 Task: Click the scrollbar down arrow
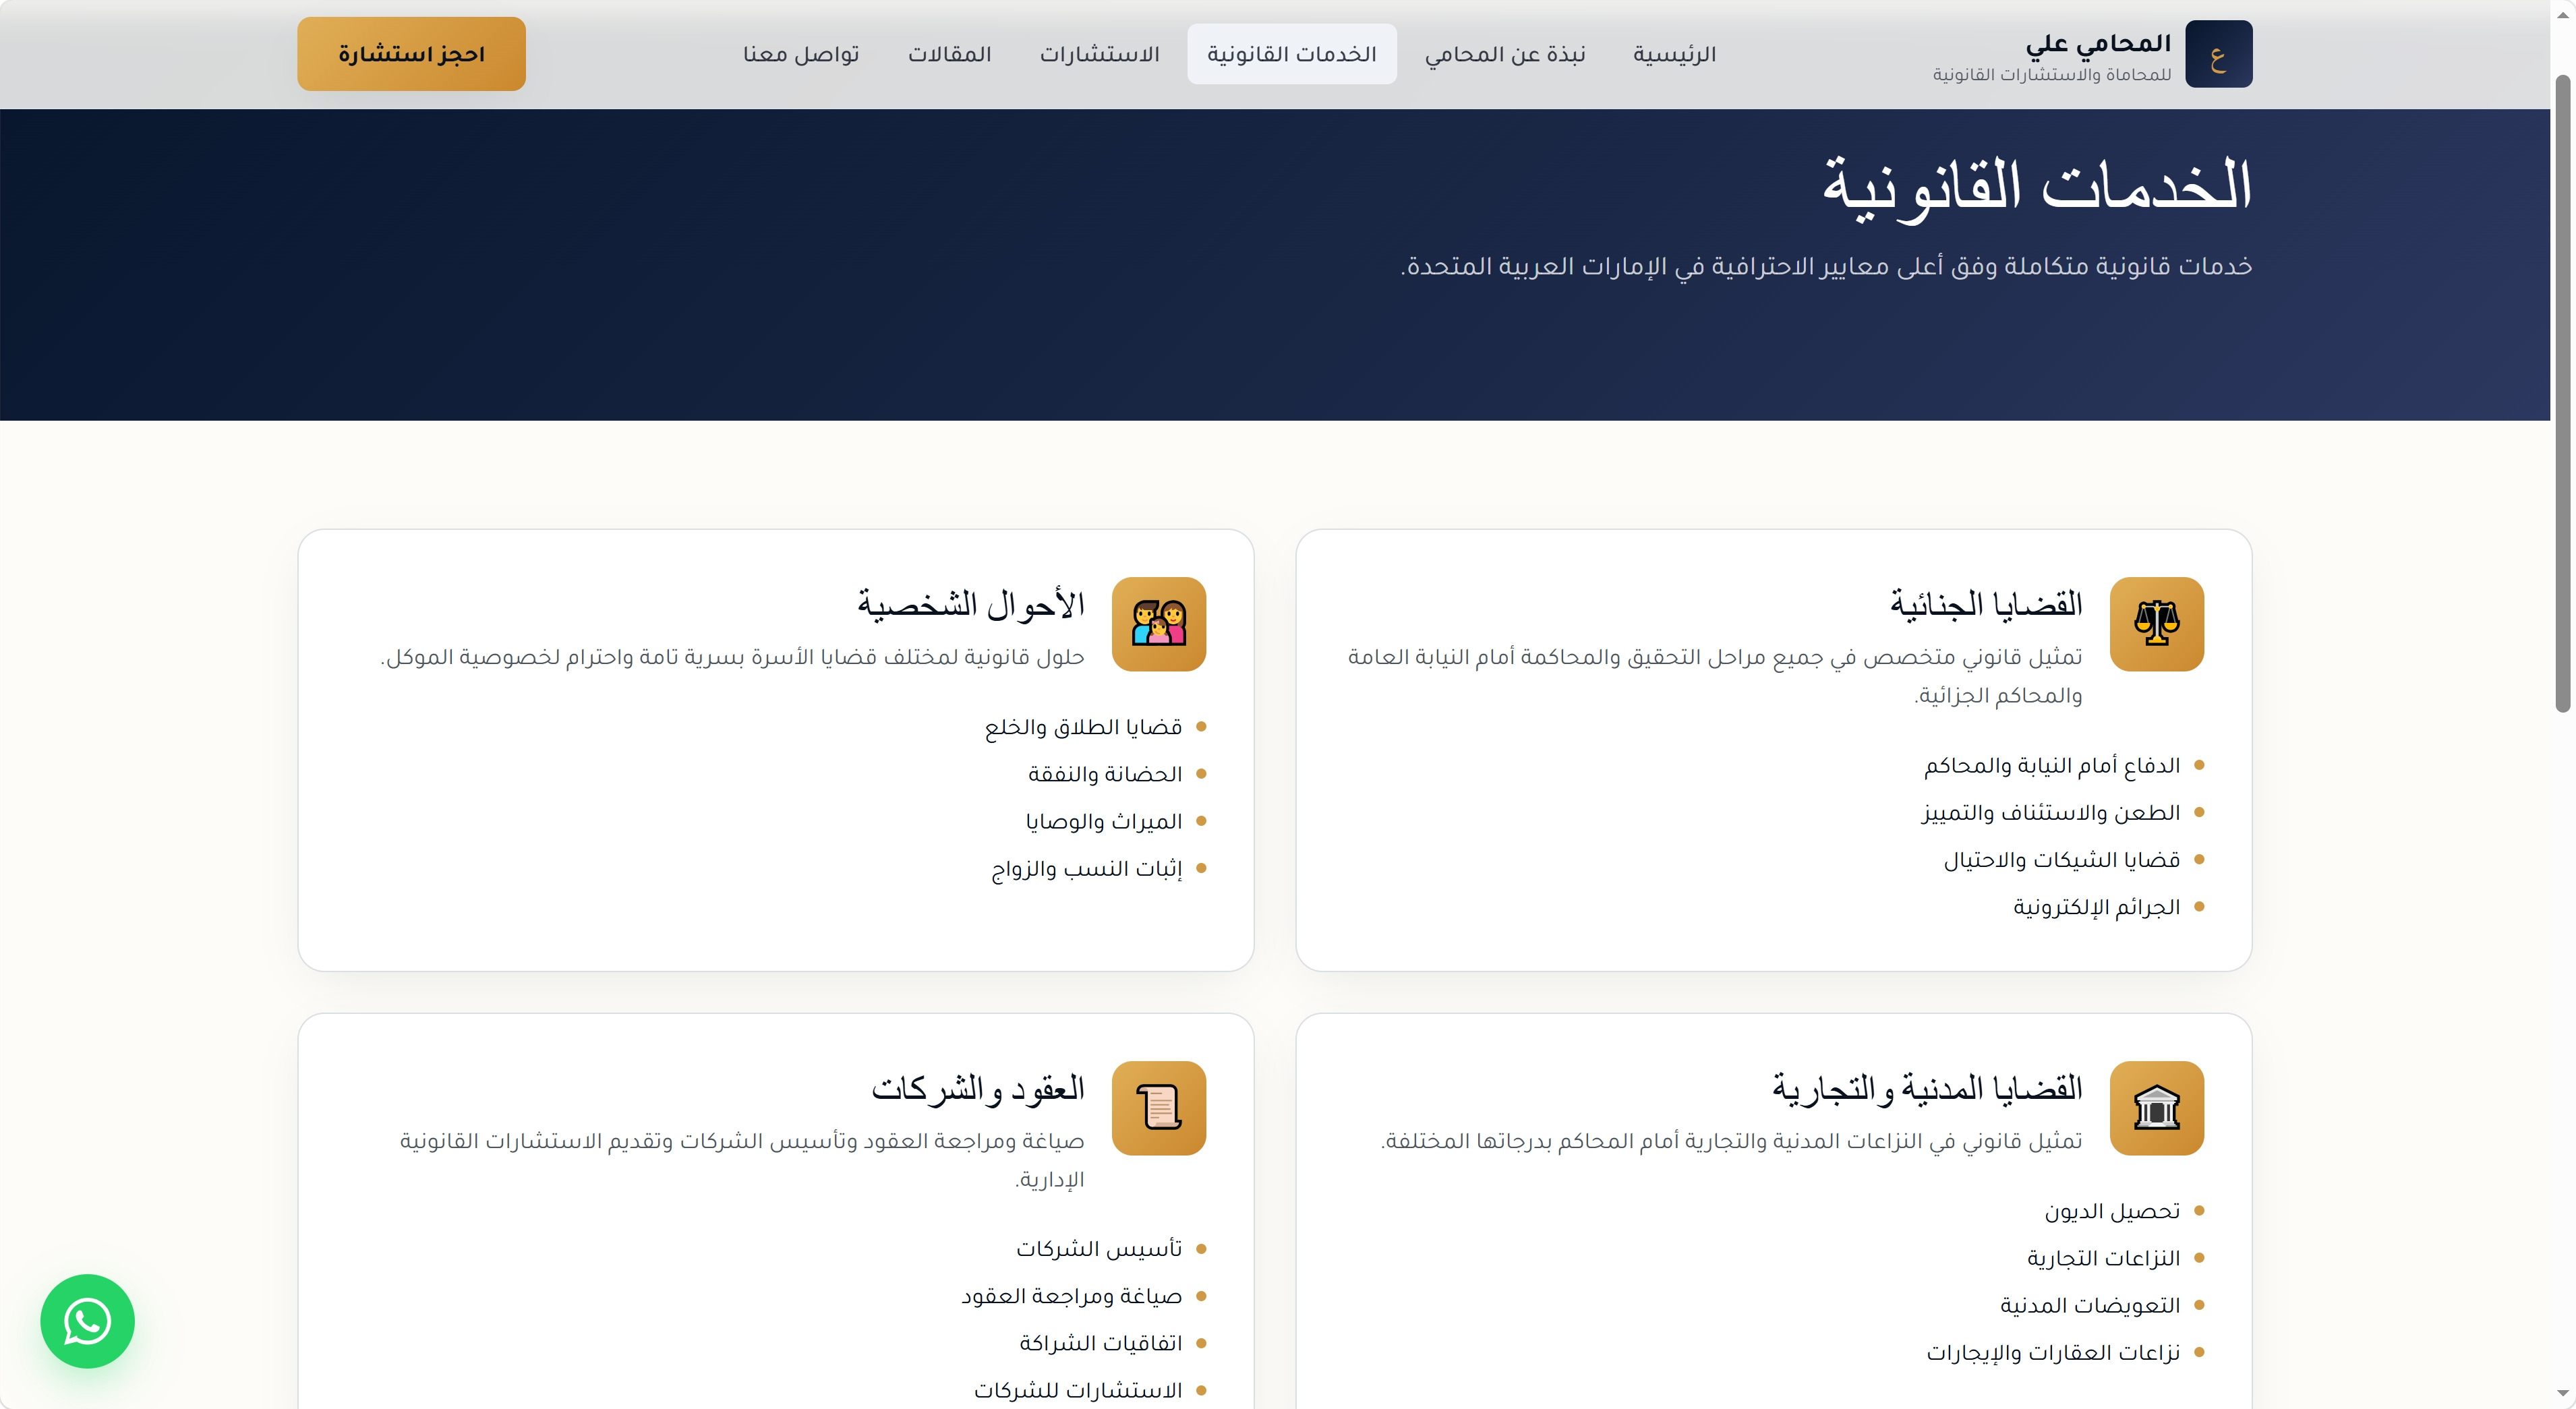click(x=2563, y=1393)
